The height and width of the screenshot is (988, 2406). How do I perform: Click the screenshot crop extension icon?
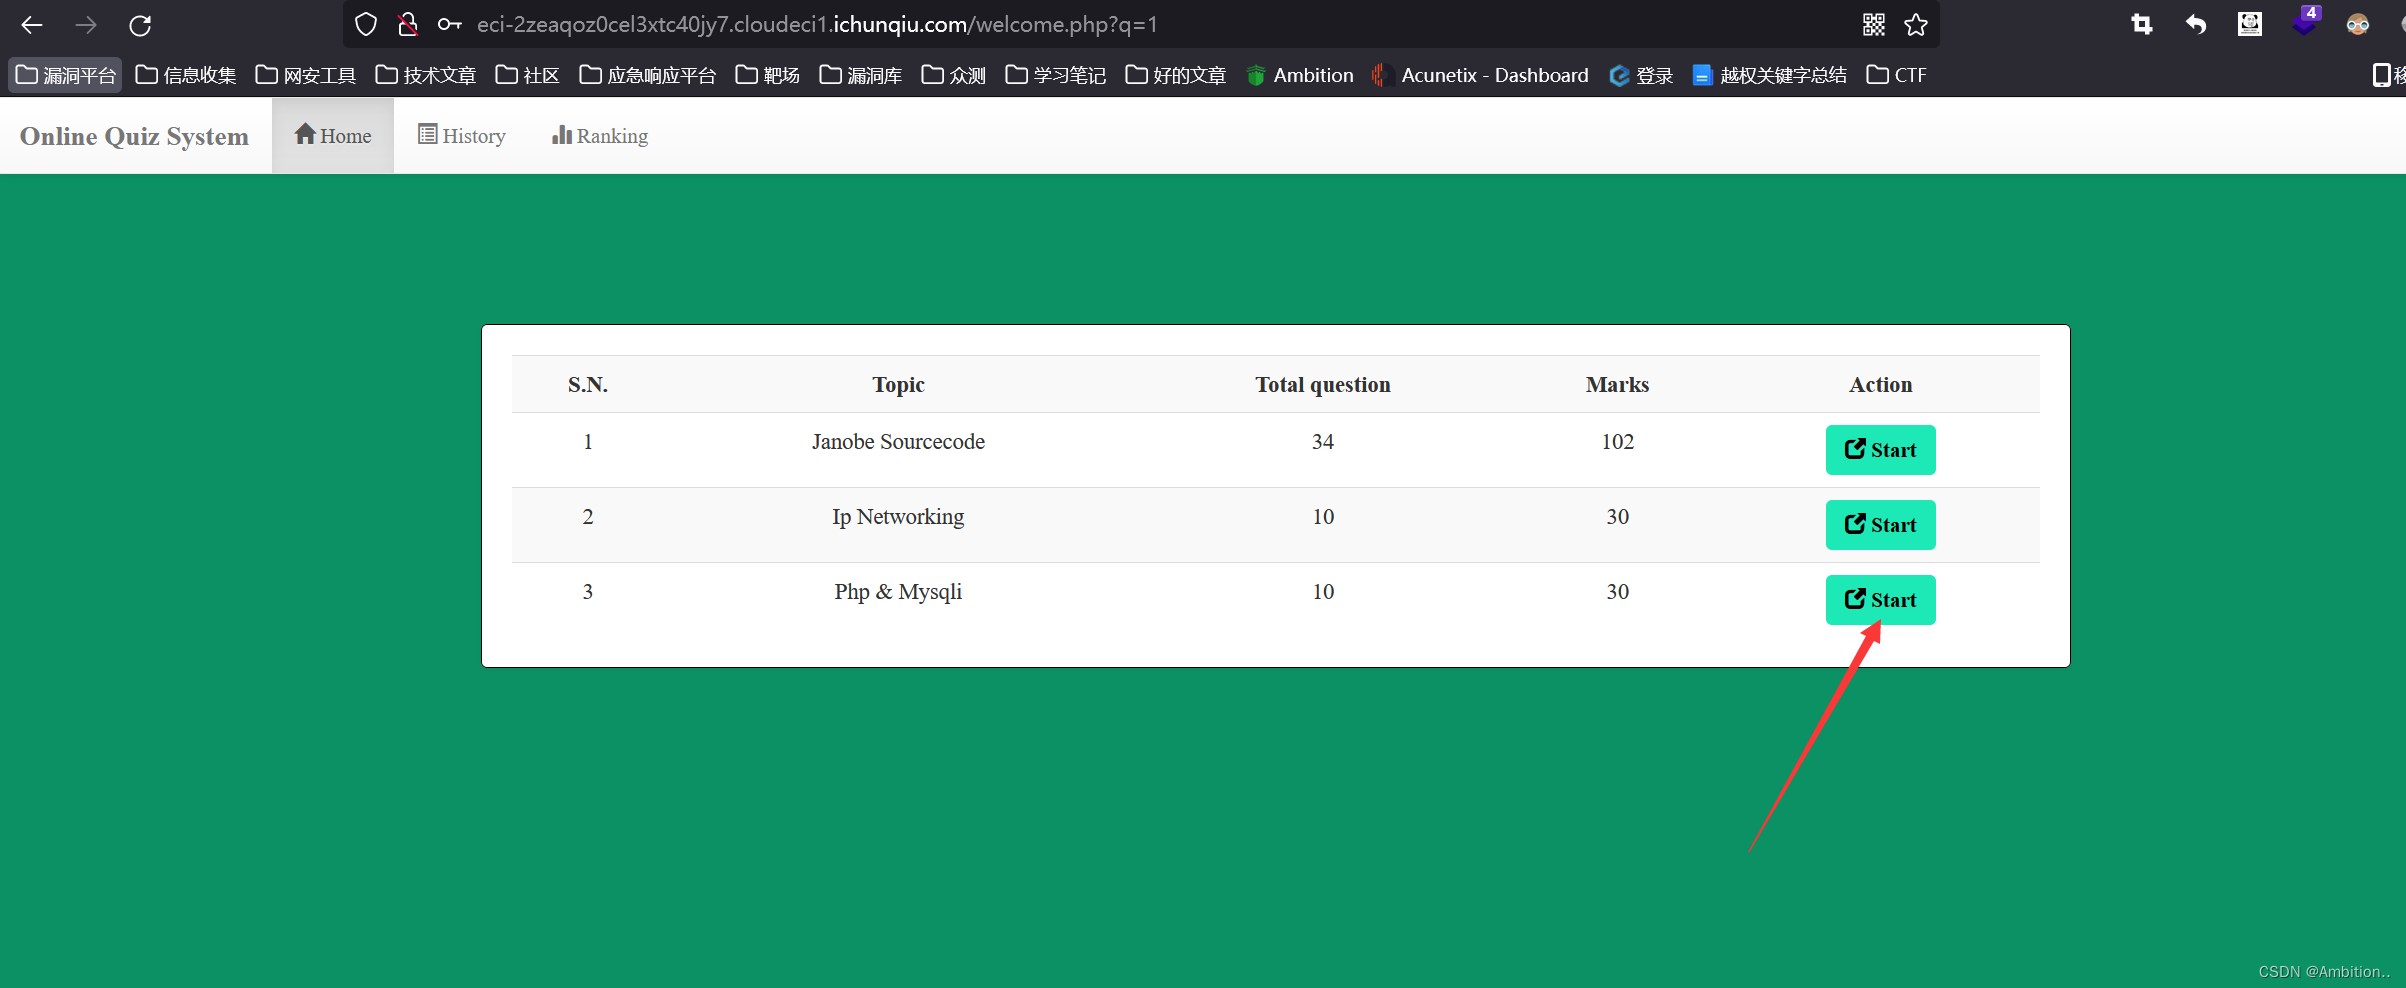click(2141, 24)
